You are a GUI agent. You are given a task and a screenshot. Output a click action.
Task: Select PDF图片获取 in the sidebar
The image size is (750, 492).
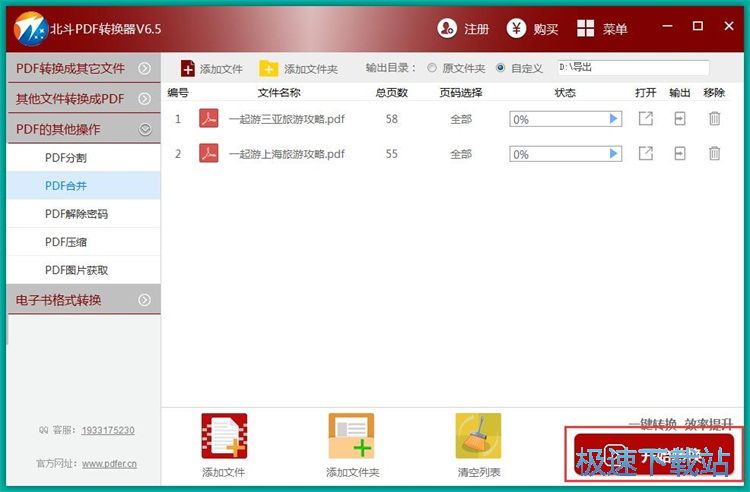click(x=84, y=270)
